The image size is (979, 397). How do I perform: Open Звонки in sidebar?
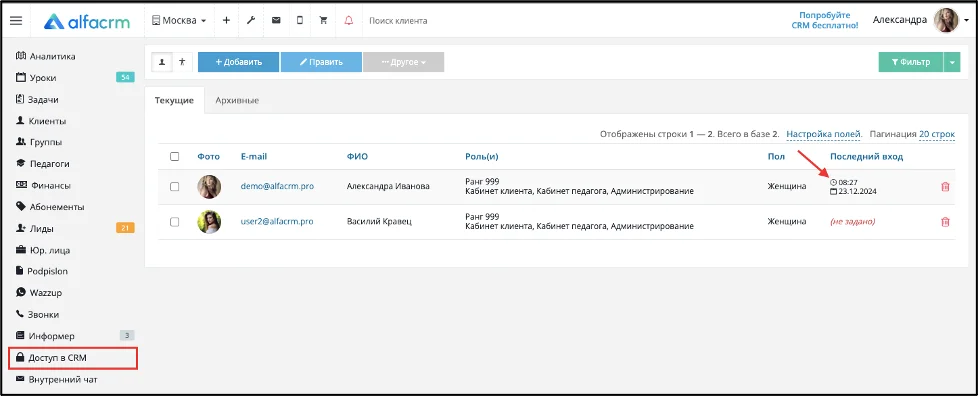pos(37,315)
